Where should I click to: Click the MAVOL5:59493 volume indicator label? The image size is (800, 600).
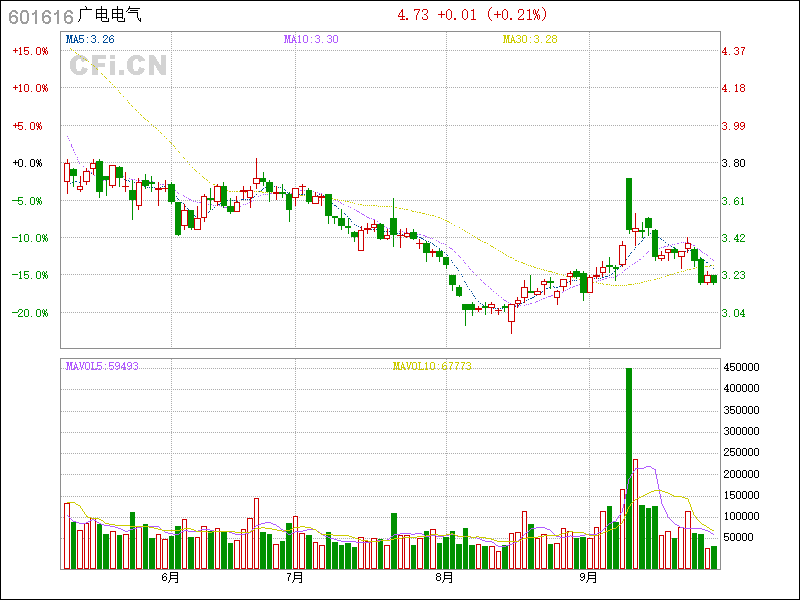pyautogui.click(x=102, y=366)
